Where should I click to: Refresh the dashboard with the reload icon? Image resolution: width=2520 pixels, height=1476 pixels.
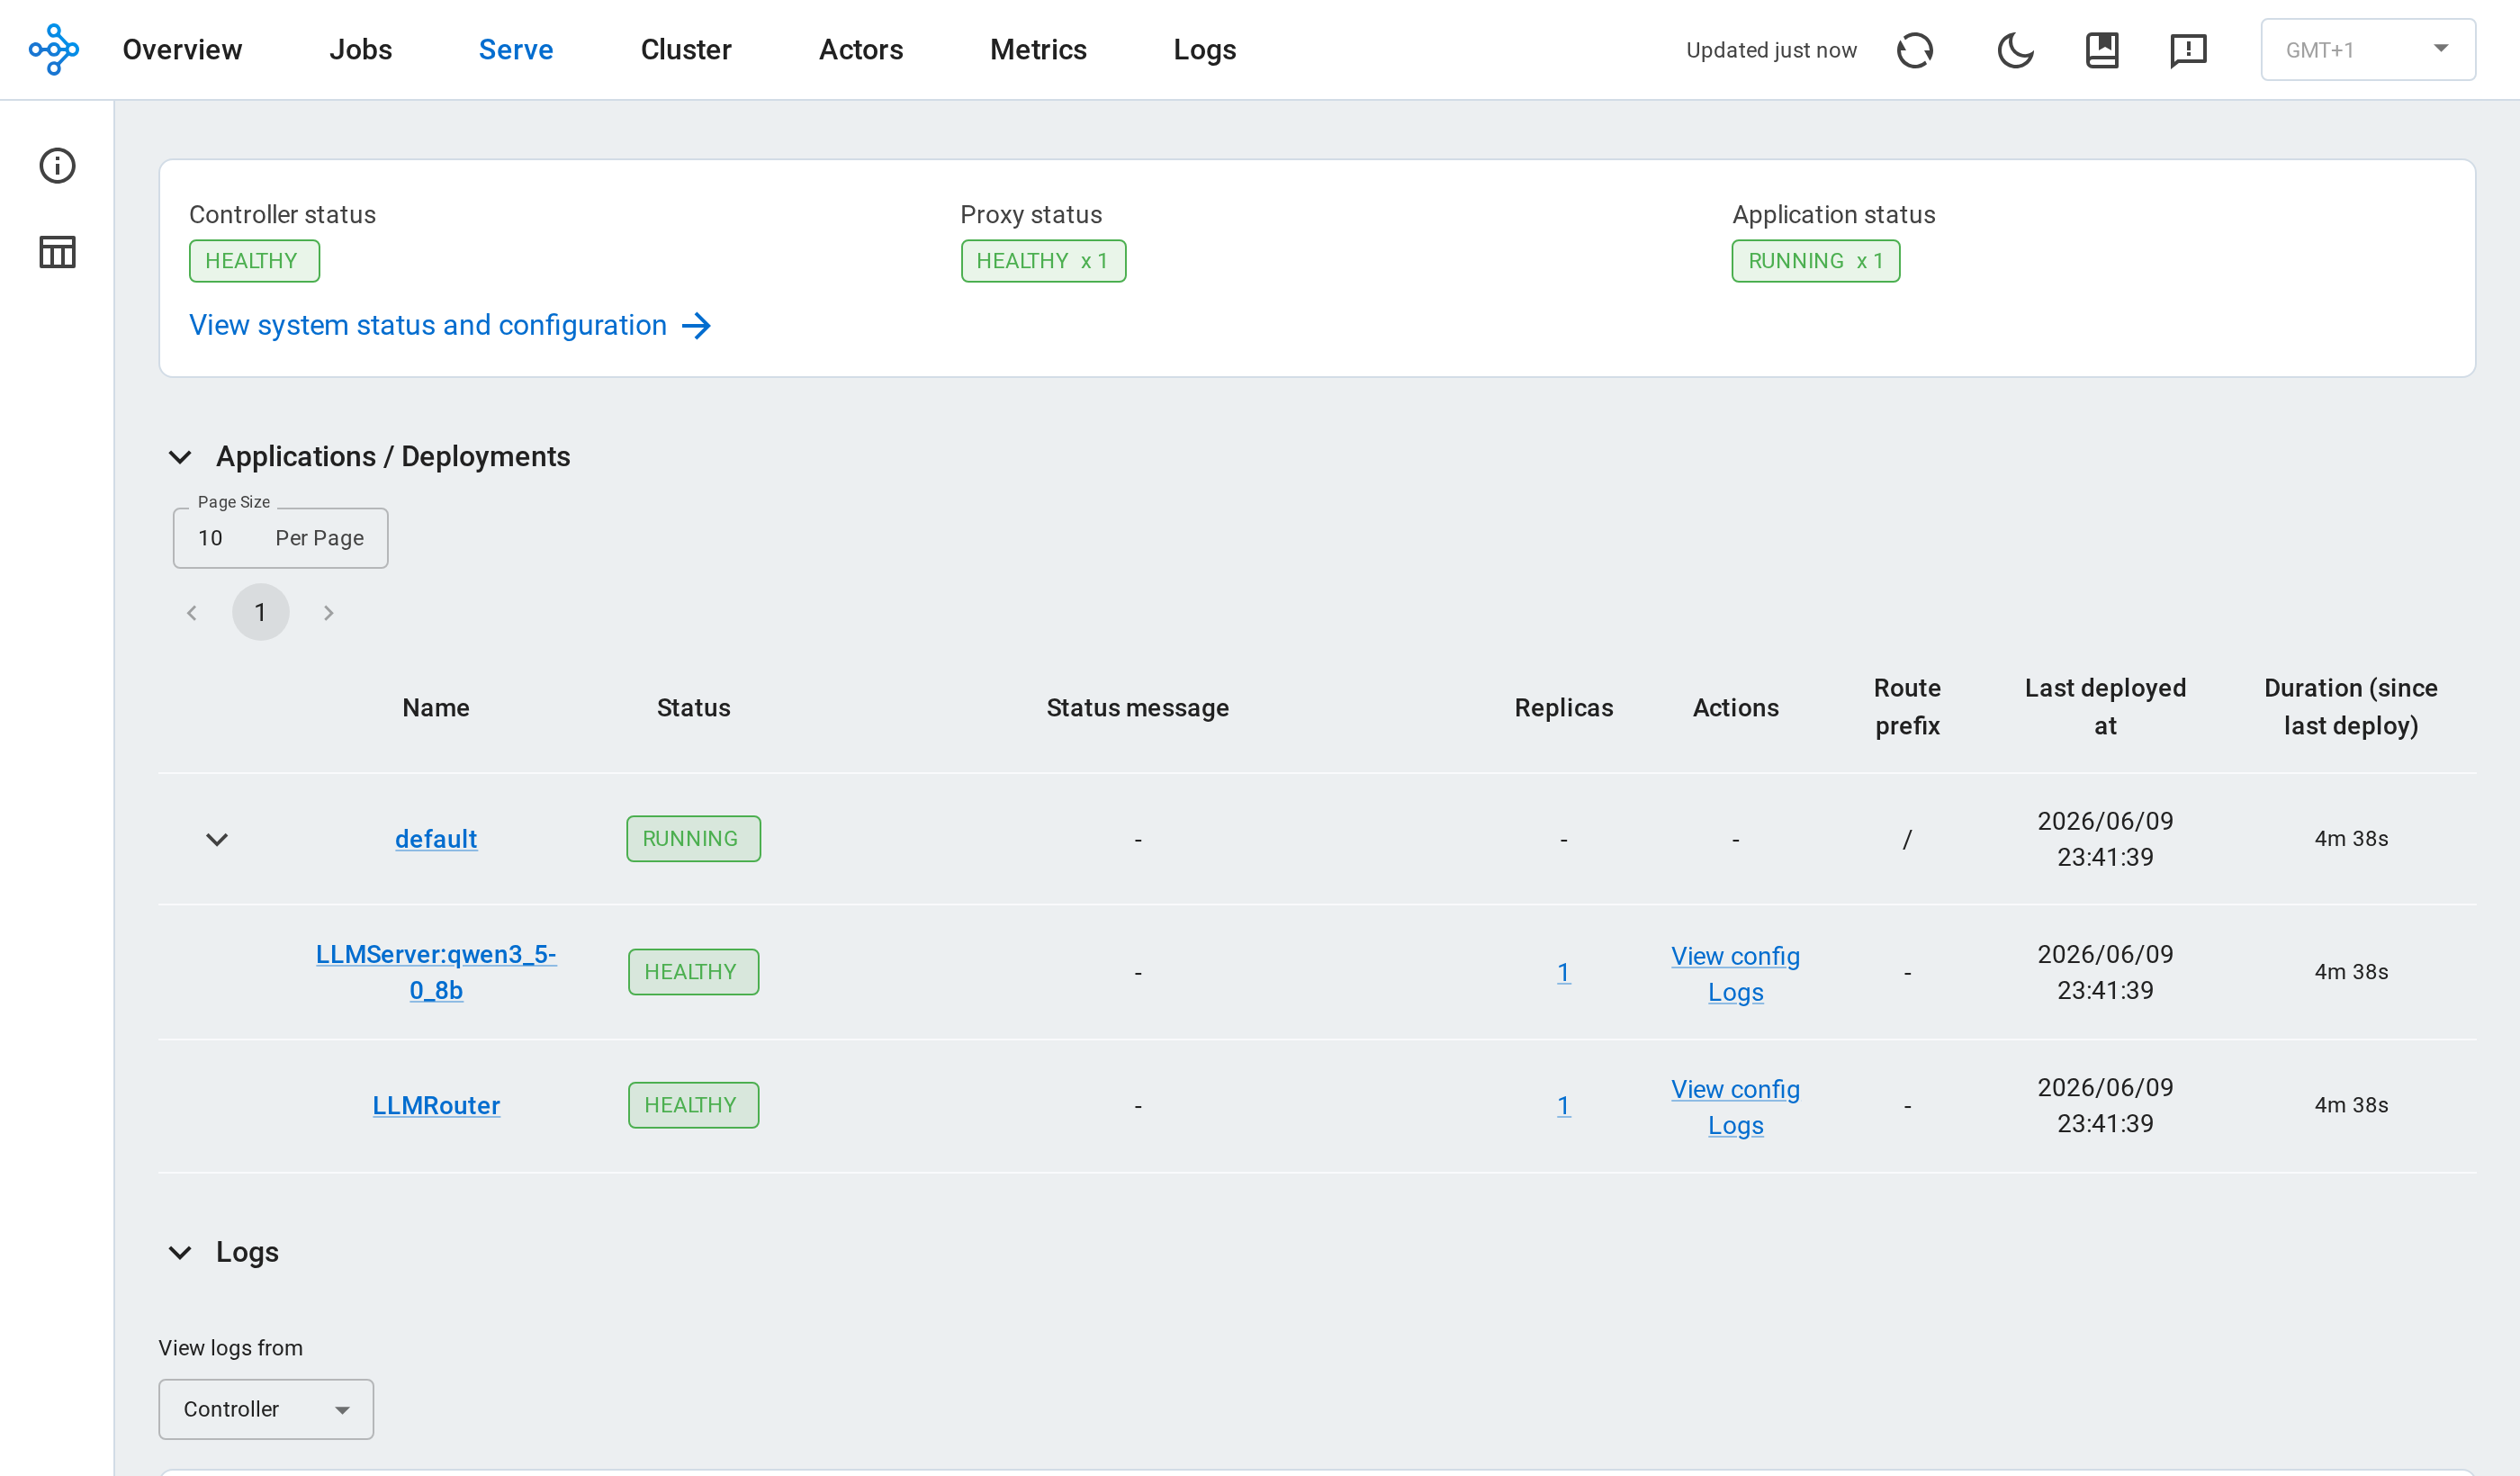[x=1914, y=50]
